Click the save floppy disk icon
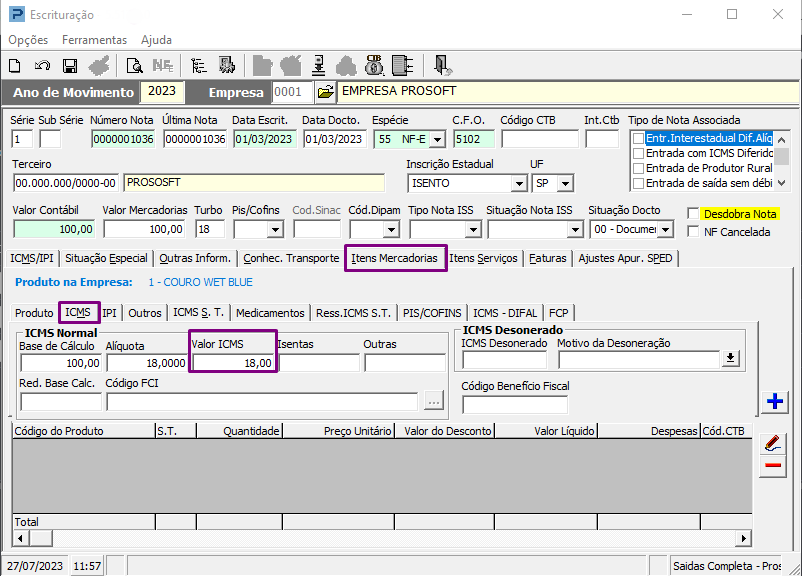Image resolution: width=802 pixels, height=576 pixels. (x=70, y=66)
